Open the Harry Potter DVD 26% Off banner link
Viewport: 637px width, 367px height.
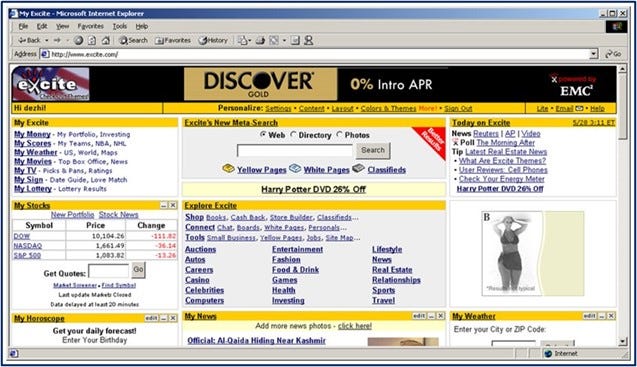click(313, 189)
